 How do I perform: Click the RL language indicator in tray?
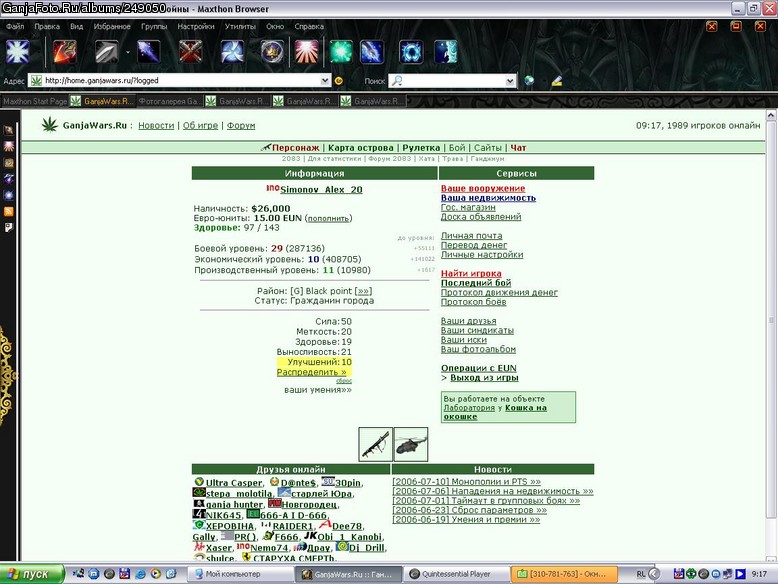(641, 574)
